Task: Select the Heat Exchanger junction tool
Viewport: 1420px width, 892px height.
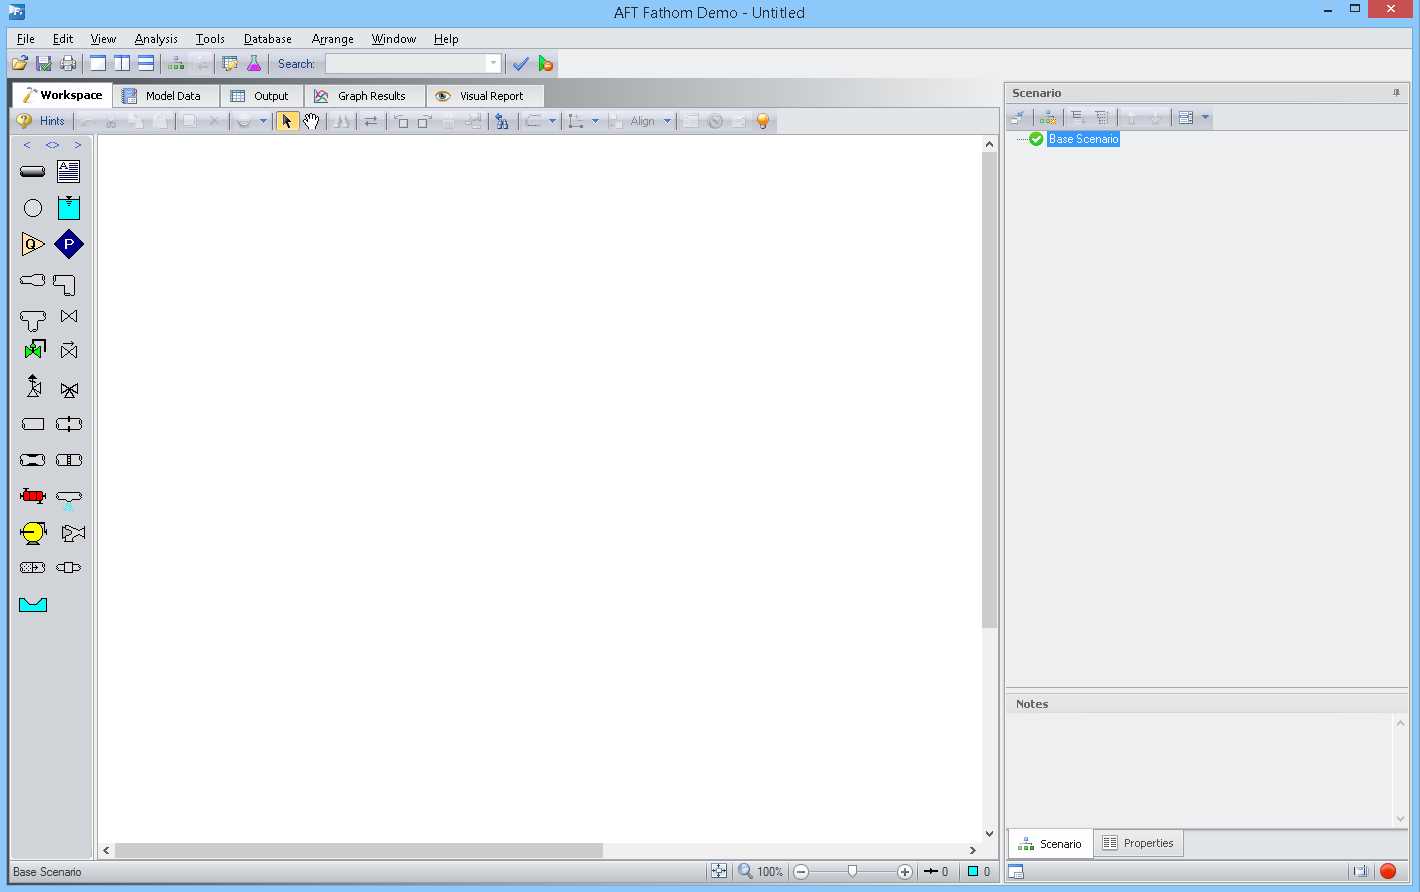Action: [33, 495]
